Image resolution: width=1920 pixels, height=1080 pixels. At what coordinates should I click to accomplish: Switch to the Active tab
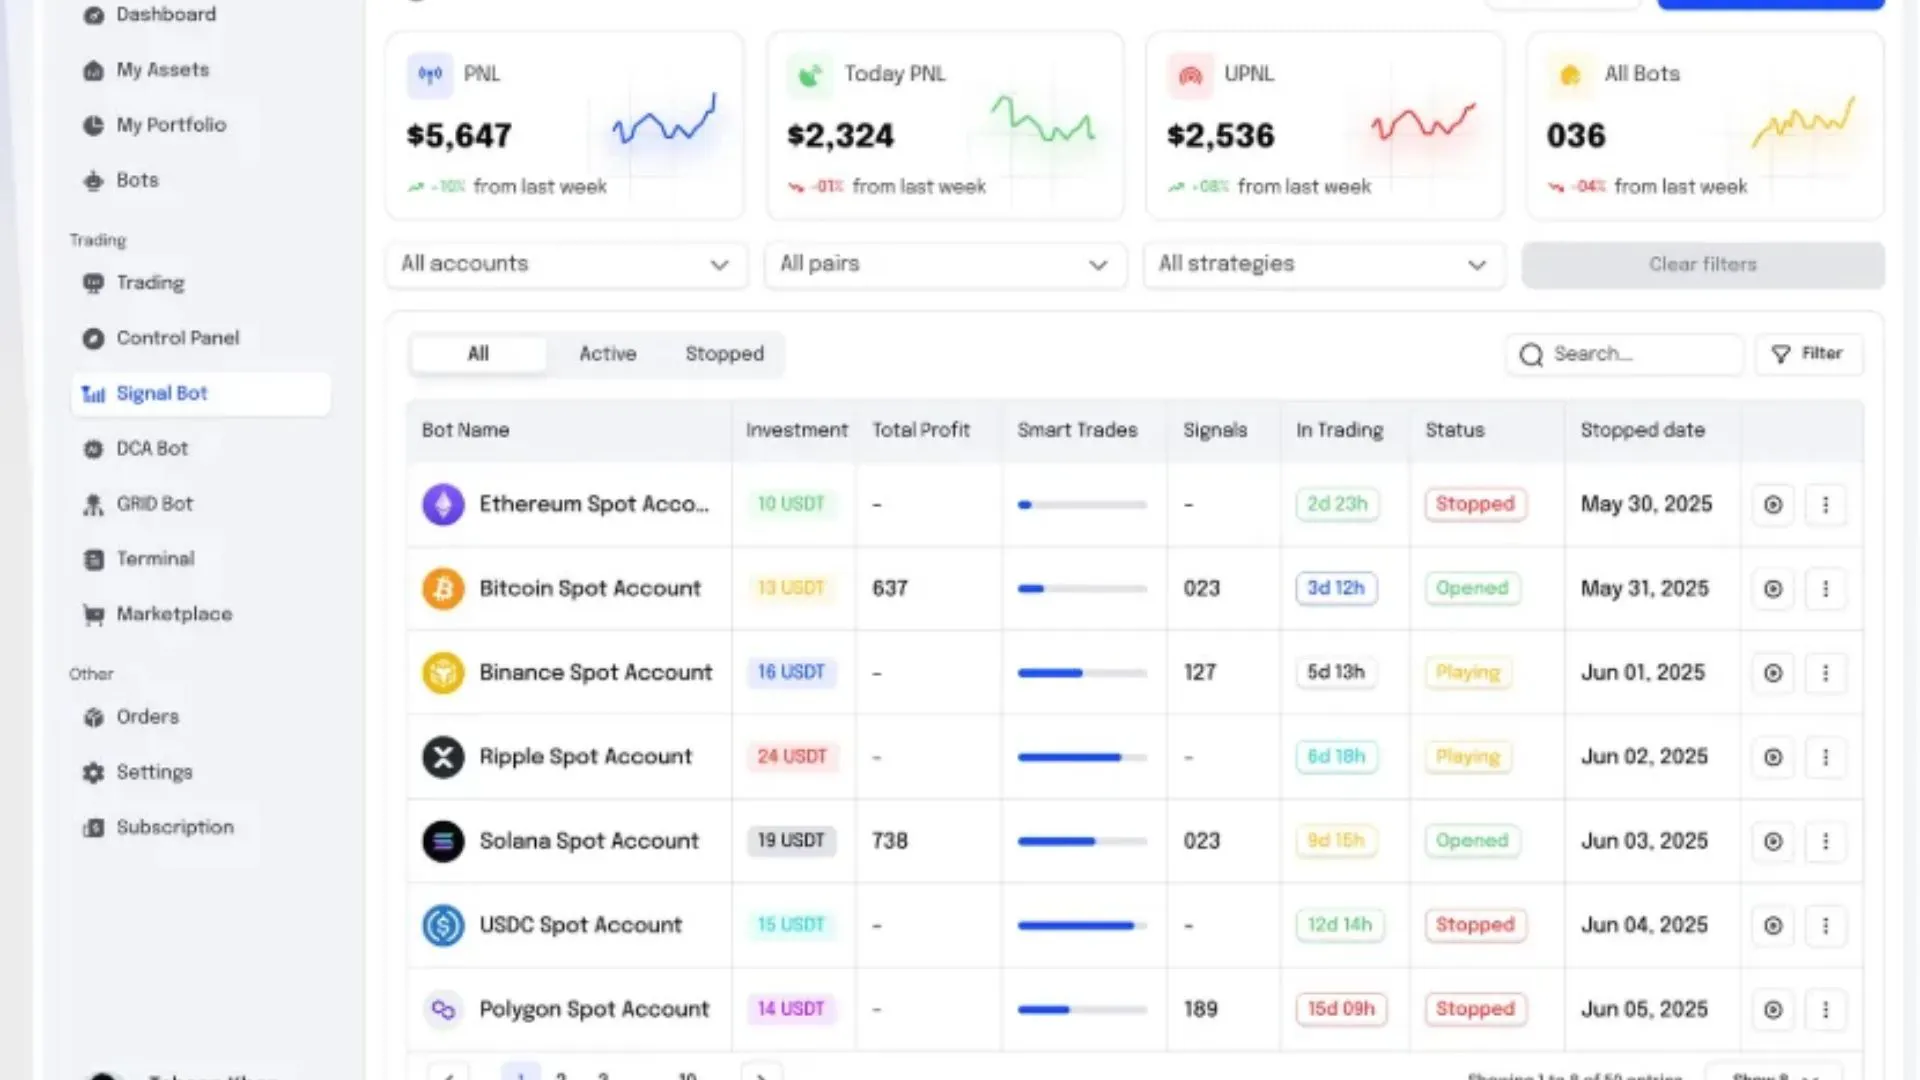click(x=607, y=354)
